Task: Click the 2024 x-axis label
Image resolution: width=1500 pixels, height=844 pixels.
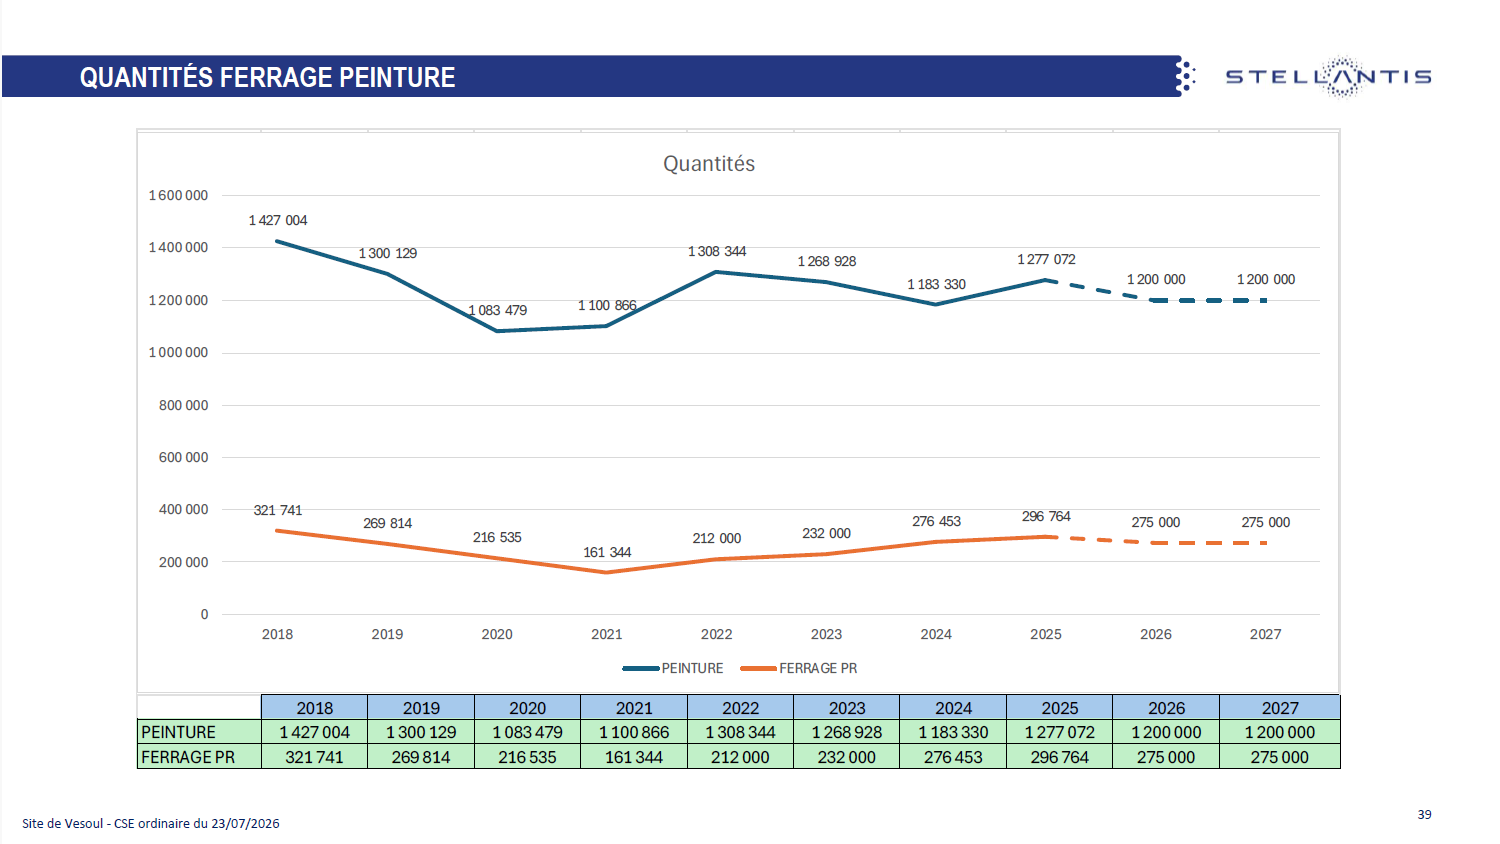Action: click(936, 634)
